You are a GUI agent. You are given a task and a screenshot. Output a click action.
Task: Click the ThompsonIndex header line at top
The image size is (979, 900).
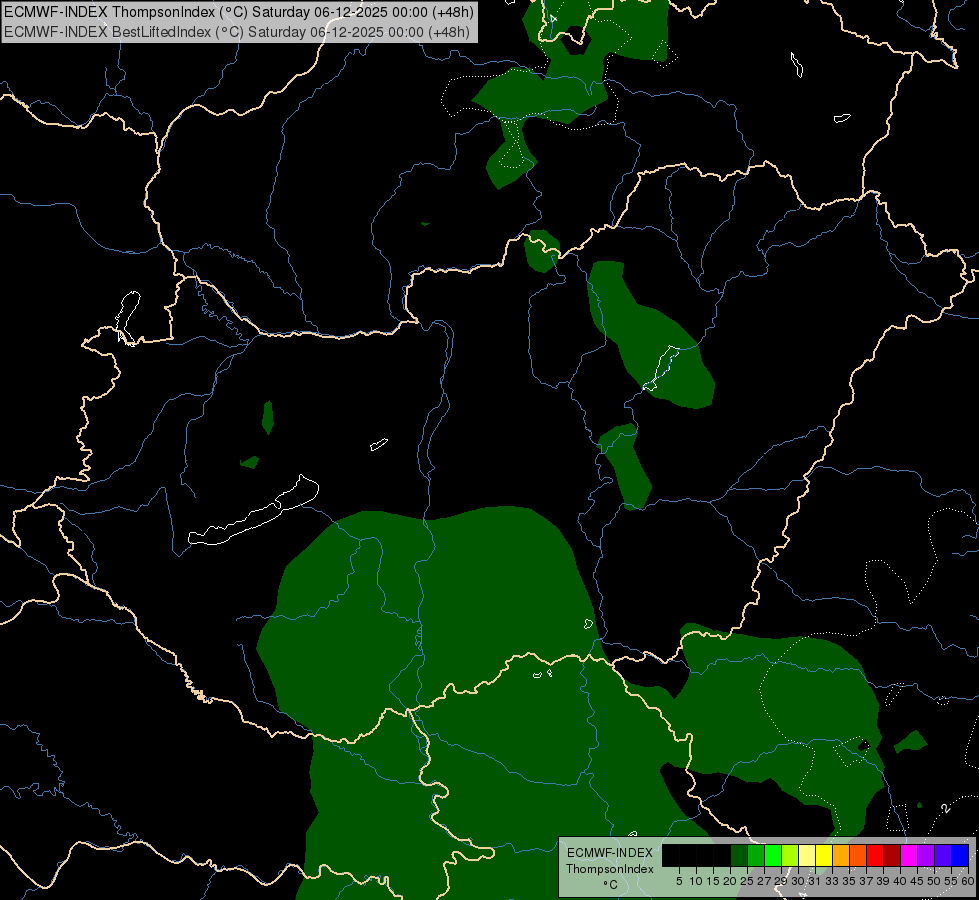(x=239, y=12)
